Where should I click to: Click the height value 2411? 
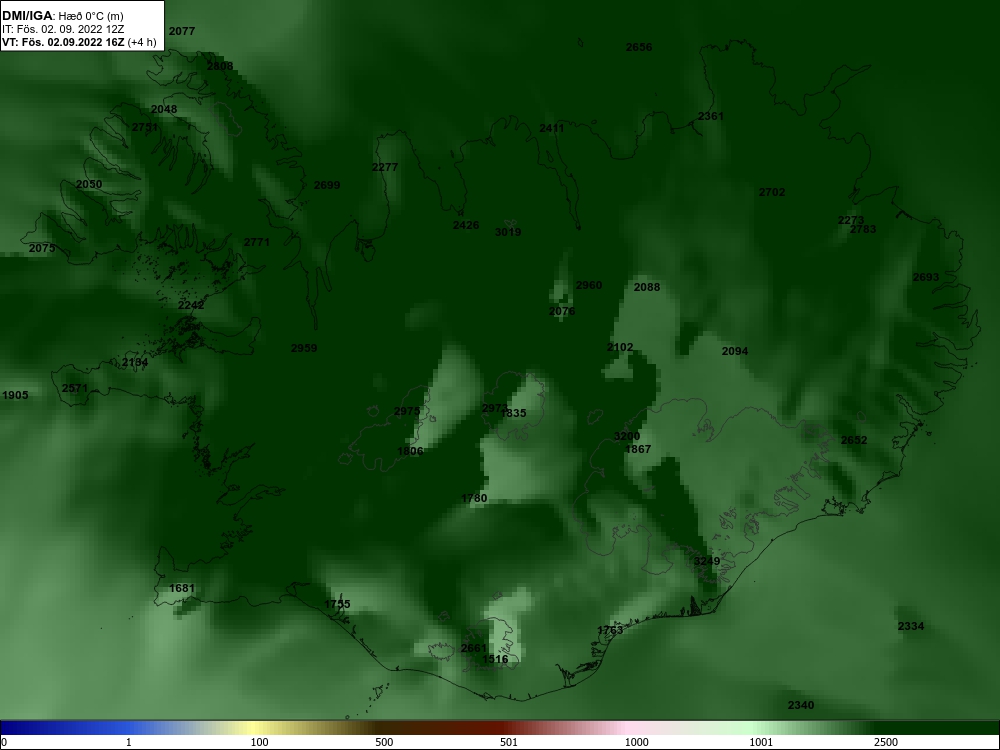point(552,128)
